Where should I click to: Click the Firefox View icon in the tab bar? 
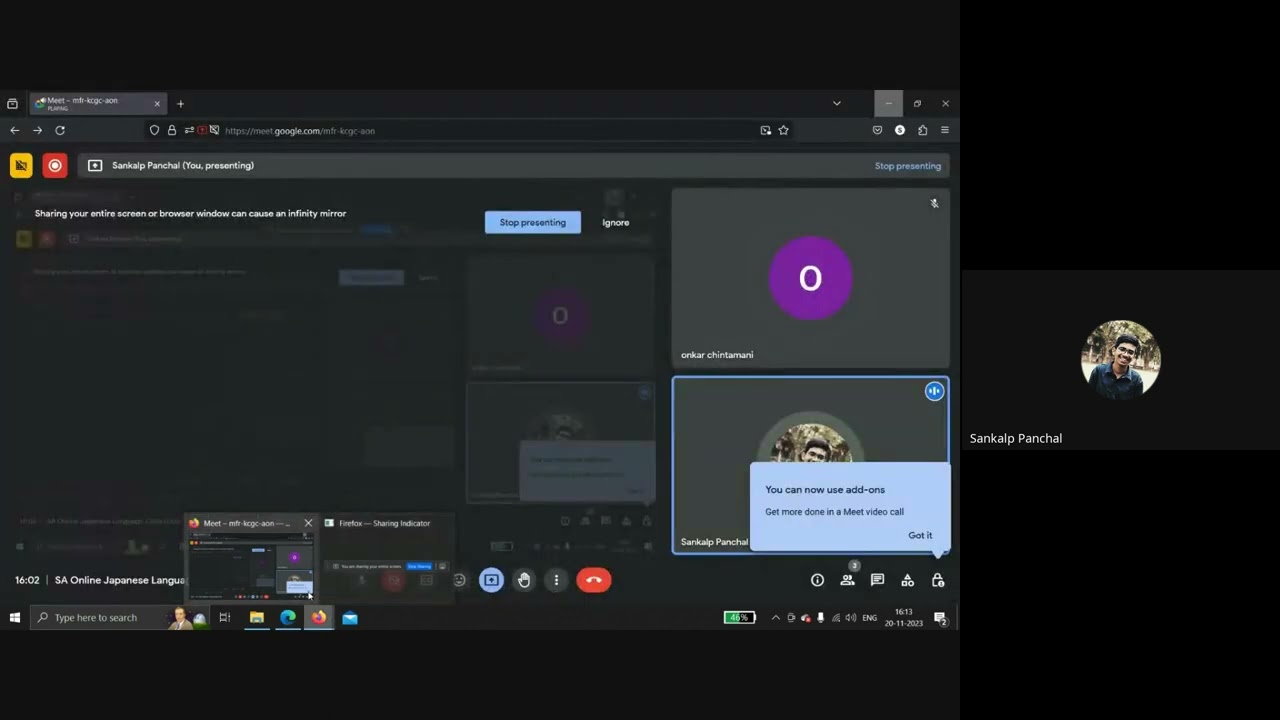(12, 104)
